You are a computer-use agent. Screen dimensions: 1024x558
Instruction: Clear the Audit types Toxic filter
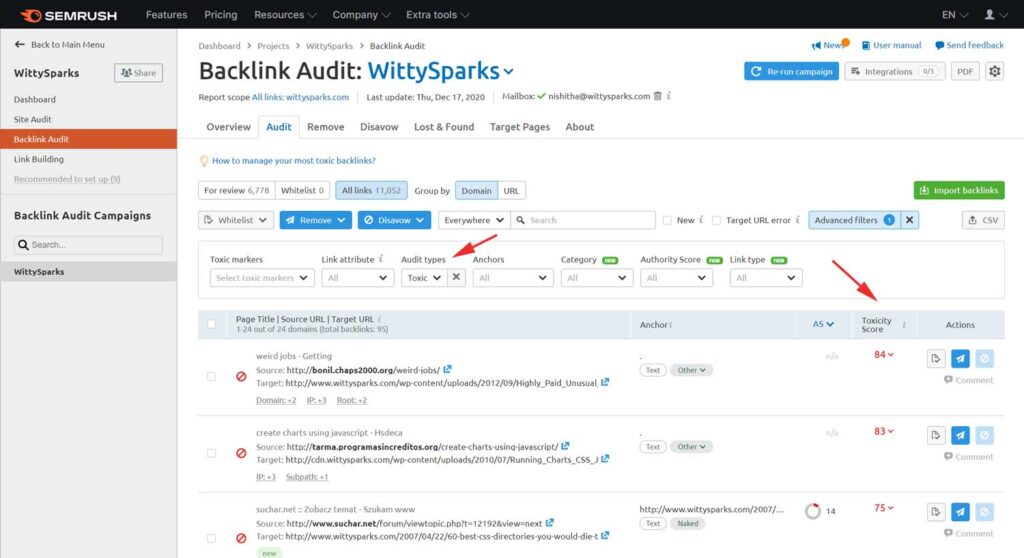(x=456, y=277)
